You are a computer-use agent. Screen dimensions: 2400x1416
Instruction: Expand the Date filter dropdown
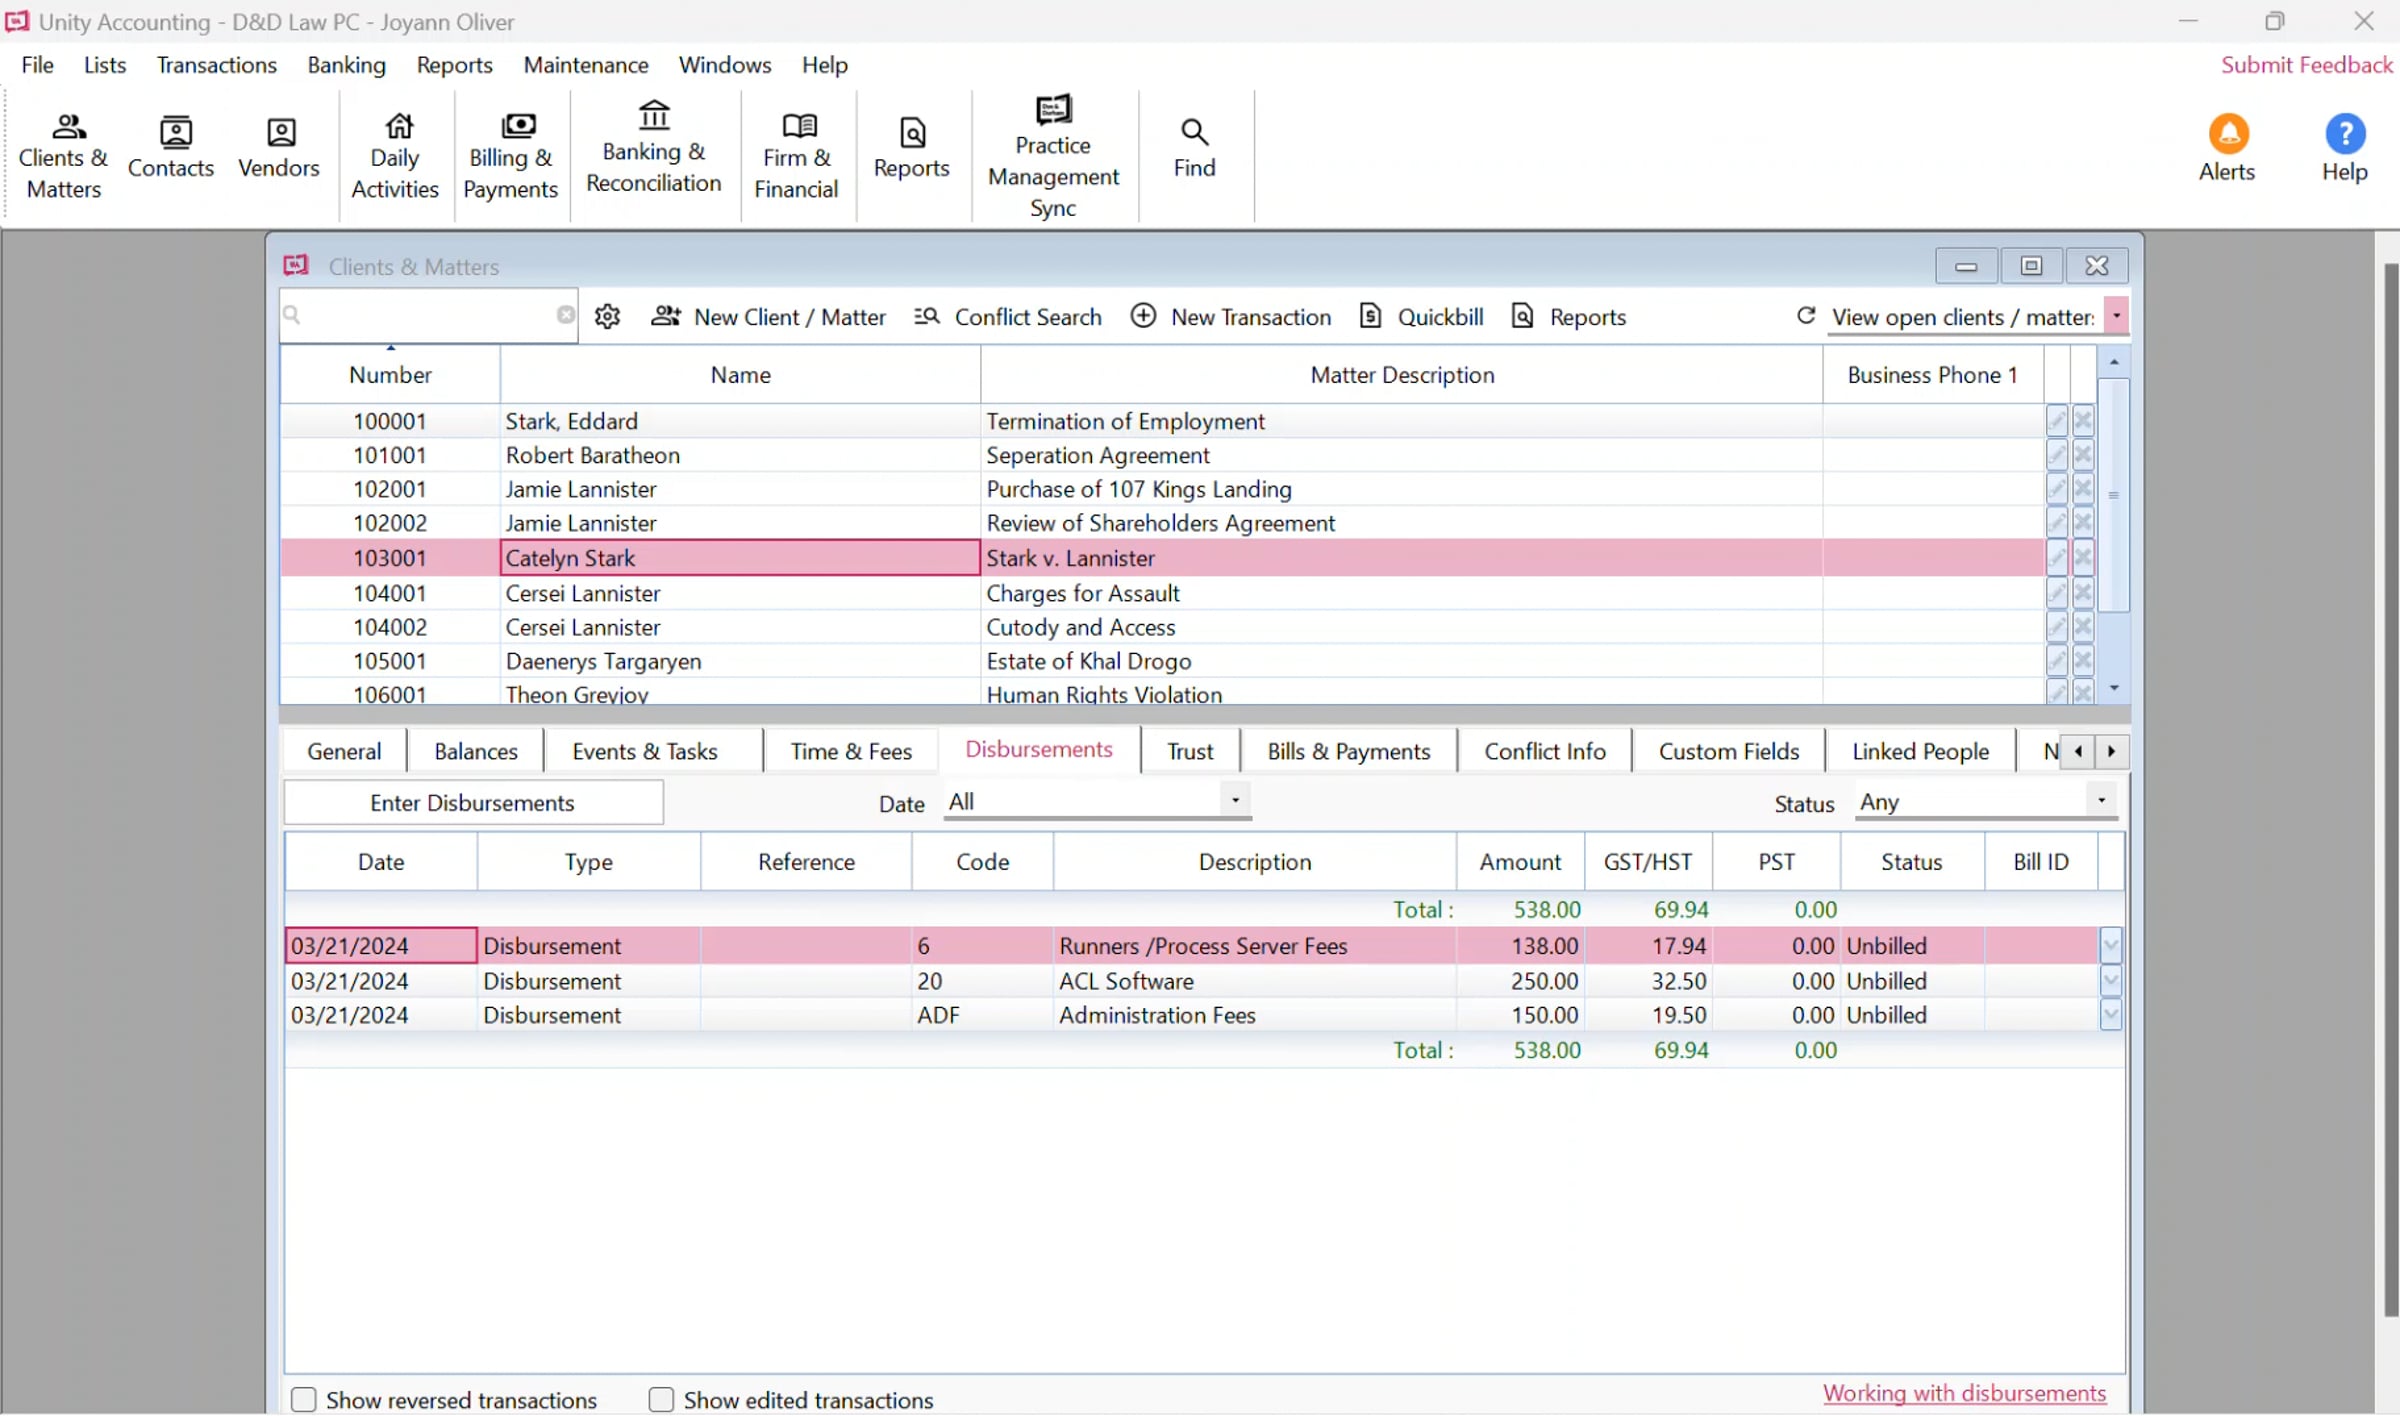click(1235, 801)
